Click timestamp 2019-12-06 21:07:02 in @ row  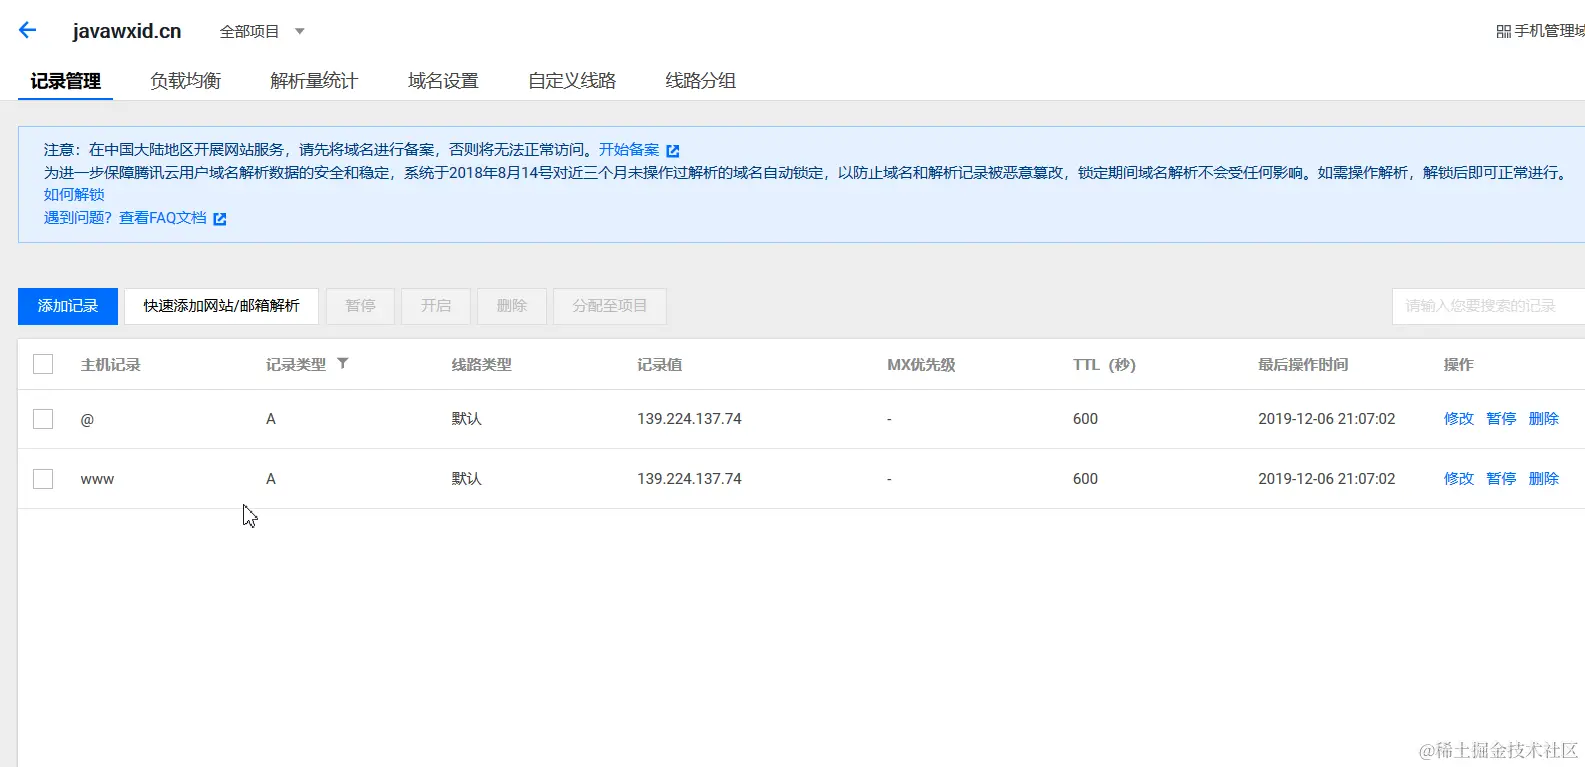pyautogui.click(x=1326, y=419)
